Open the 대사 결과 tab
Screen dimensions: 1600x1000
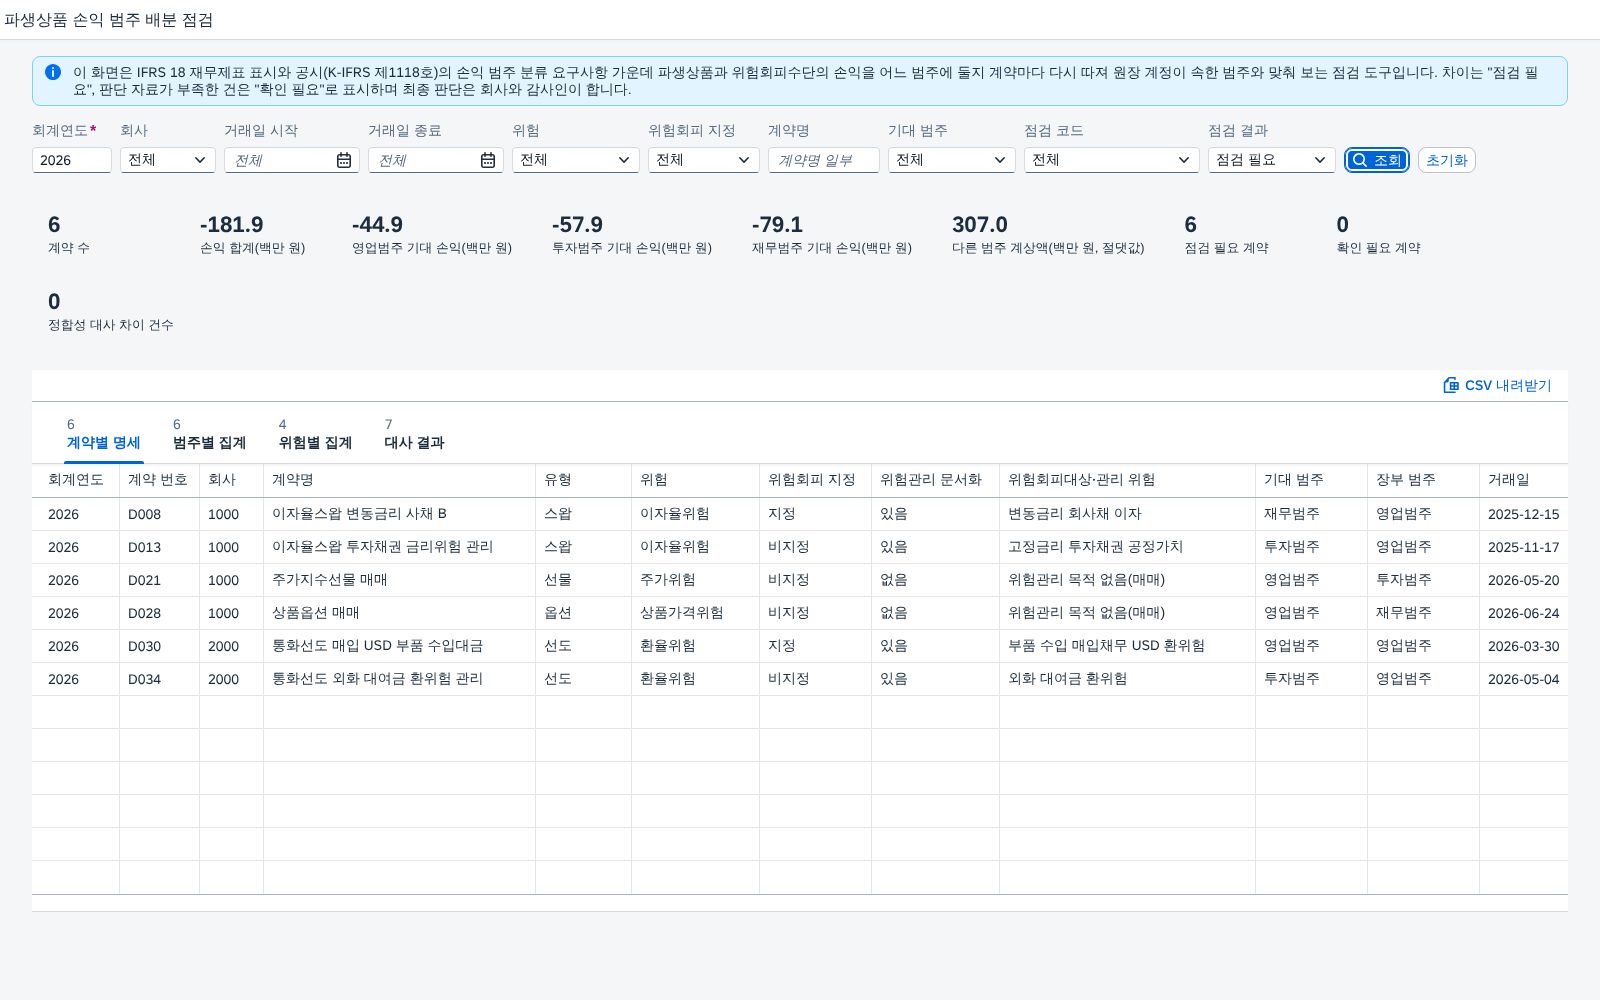click(415, 442)
